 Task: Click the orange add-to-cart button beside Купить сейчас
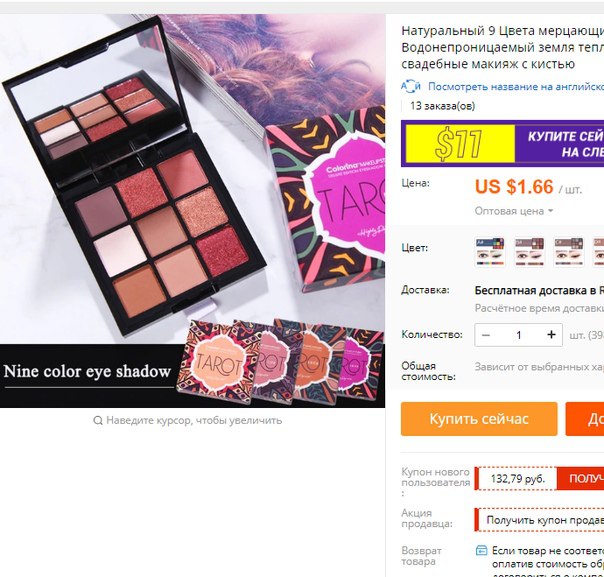[585, 419]
